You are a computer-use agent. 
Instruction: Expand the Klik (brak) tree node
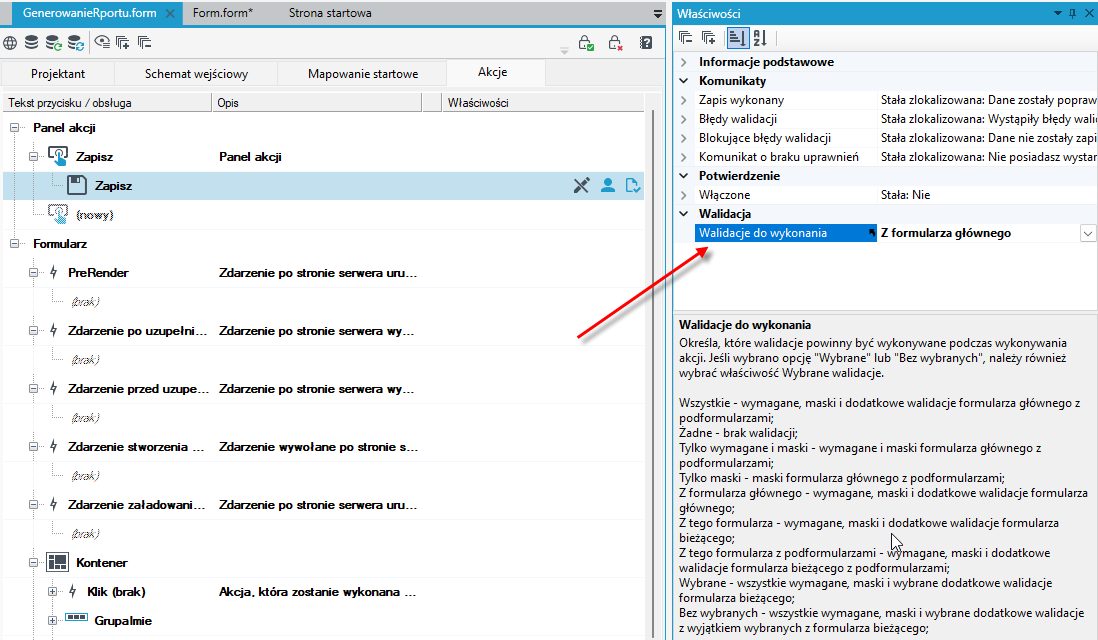(53, 592)
